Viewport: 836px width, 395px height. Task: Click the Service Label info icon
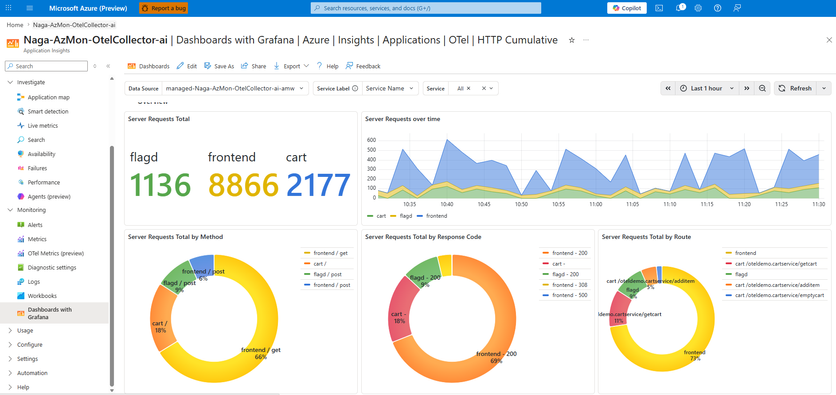tap(355, 88)
